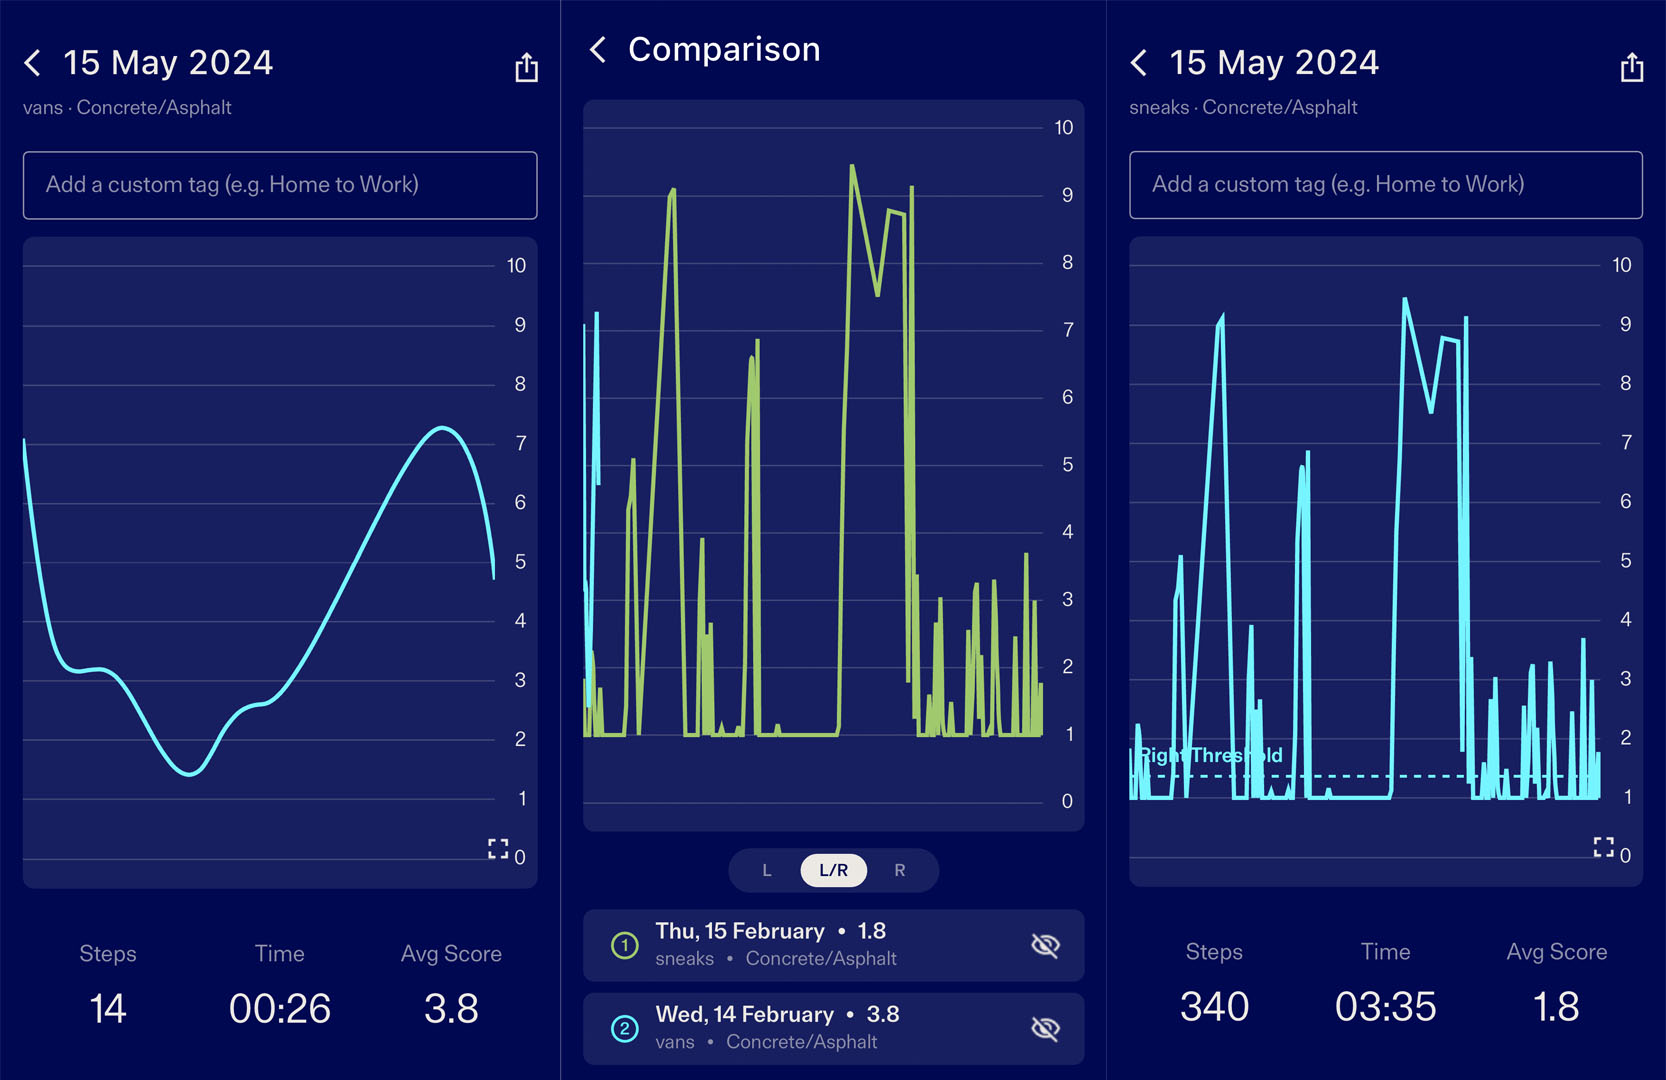Open the Thu, 15 February session card
The width and height of the screenshot is (1666, 1080).
tap(833, 945)
